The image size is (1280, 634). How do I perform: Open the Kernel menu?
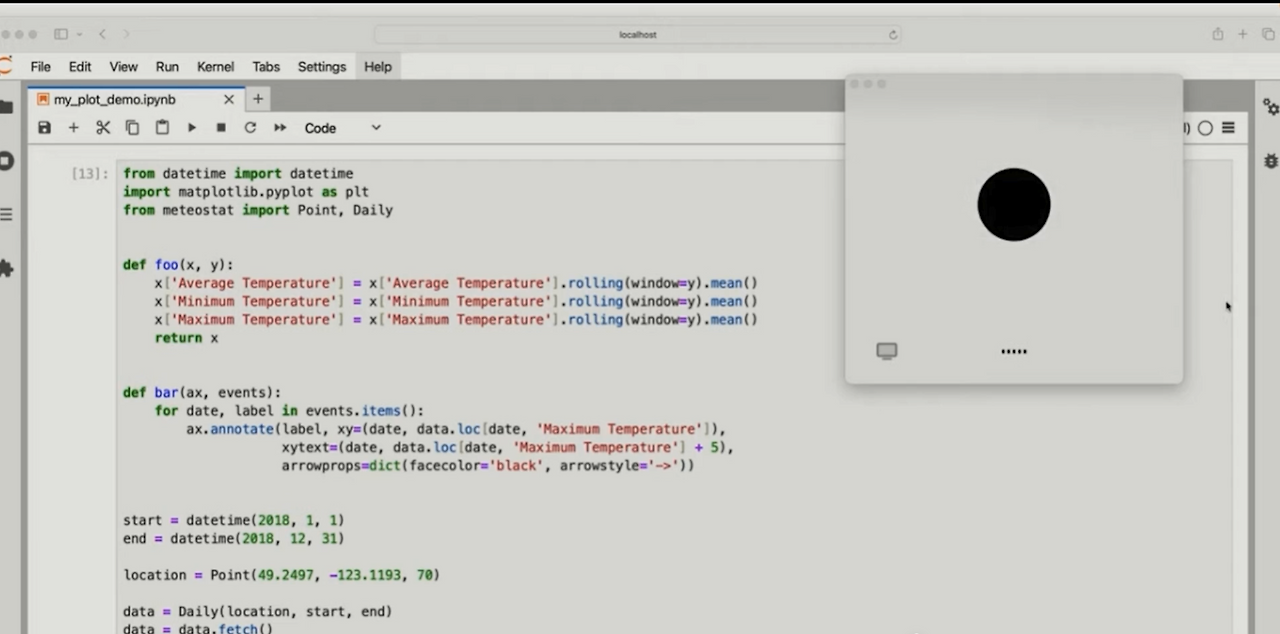click(x=215, y=67)
